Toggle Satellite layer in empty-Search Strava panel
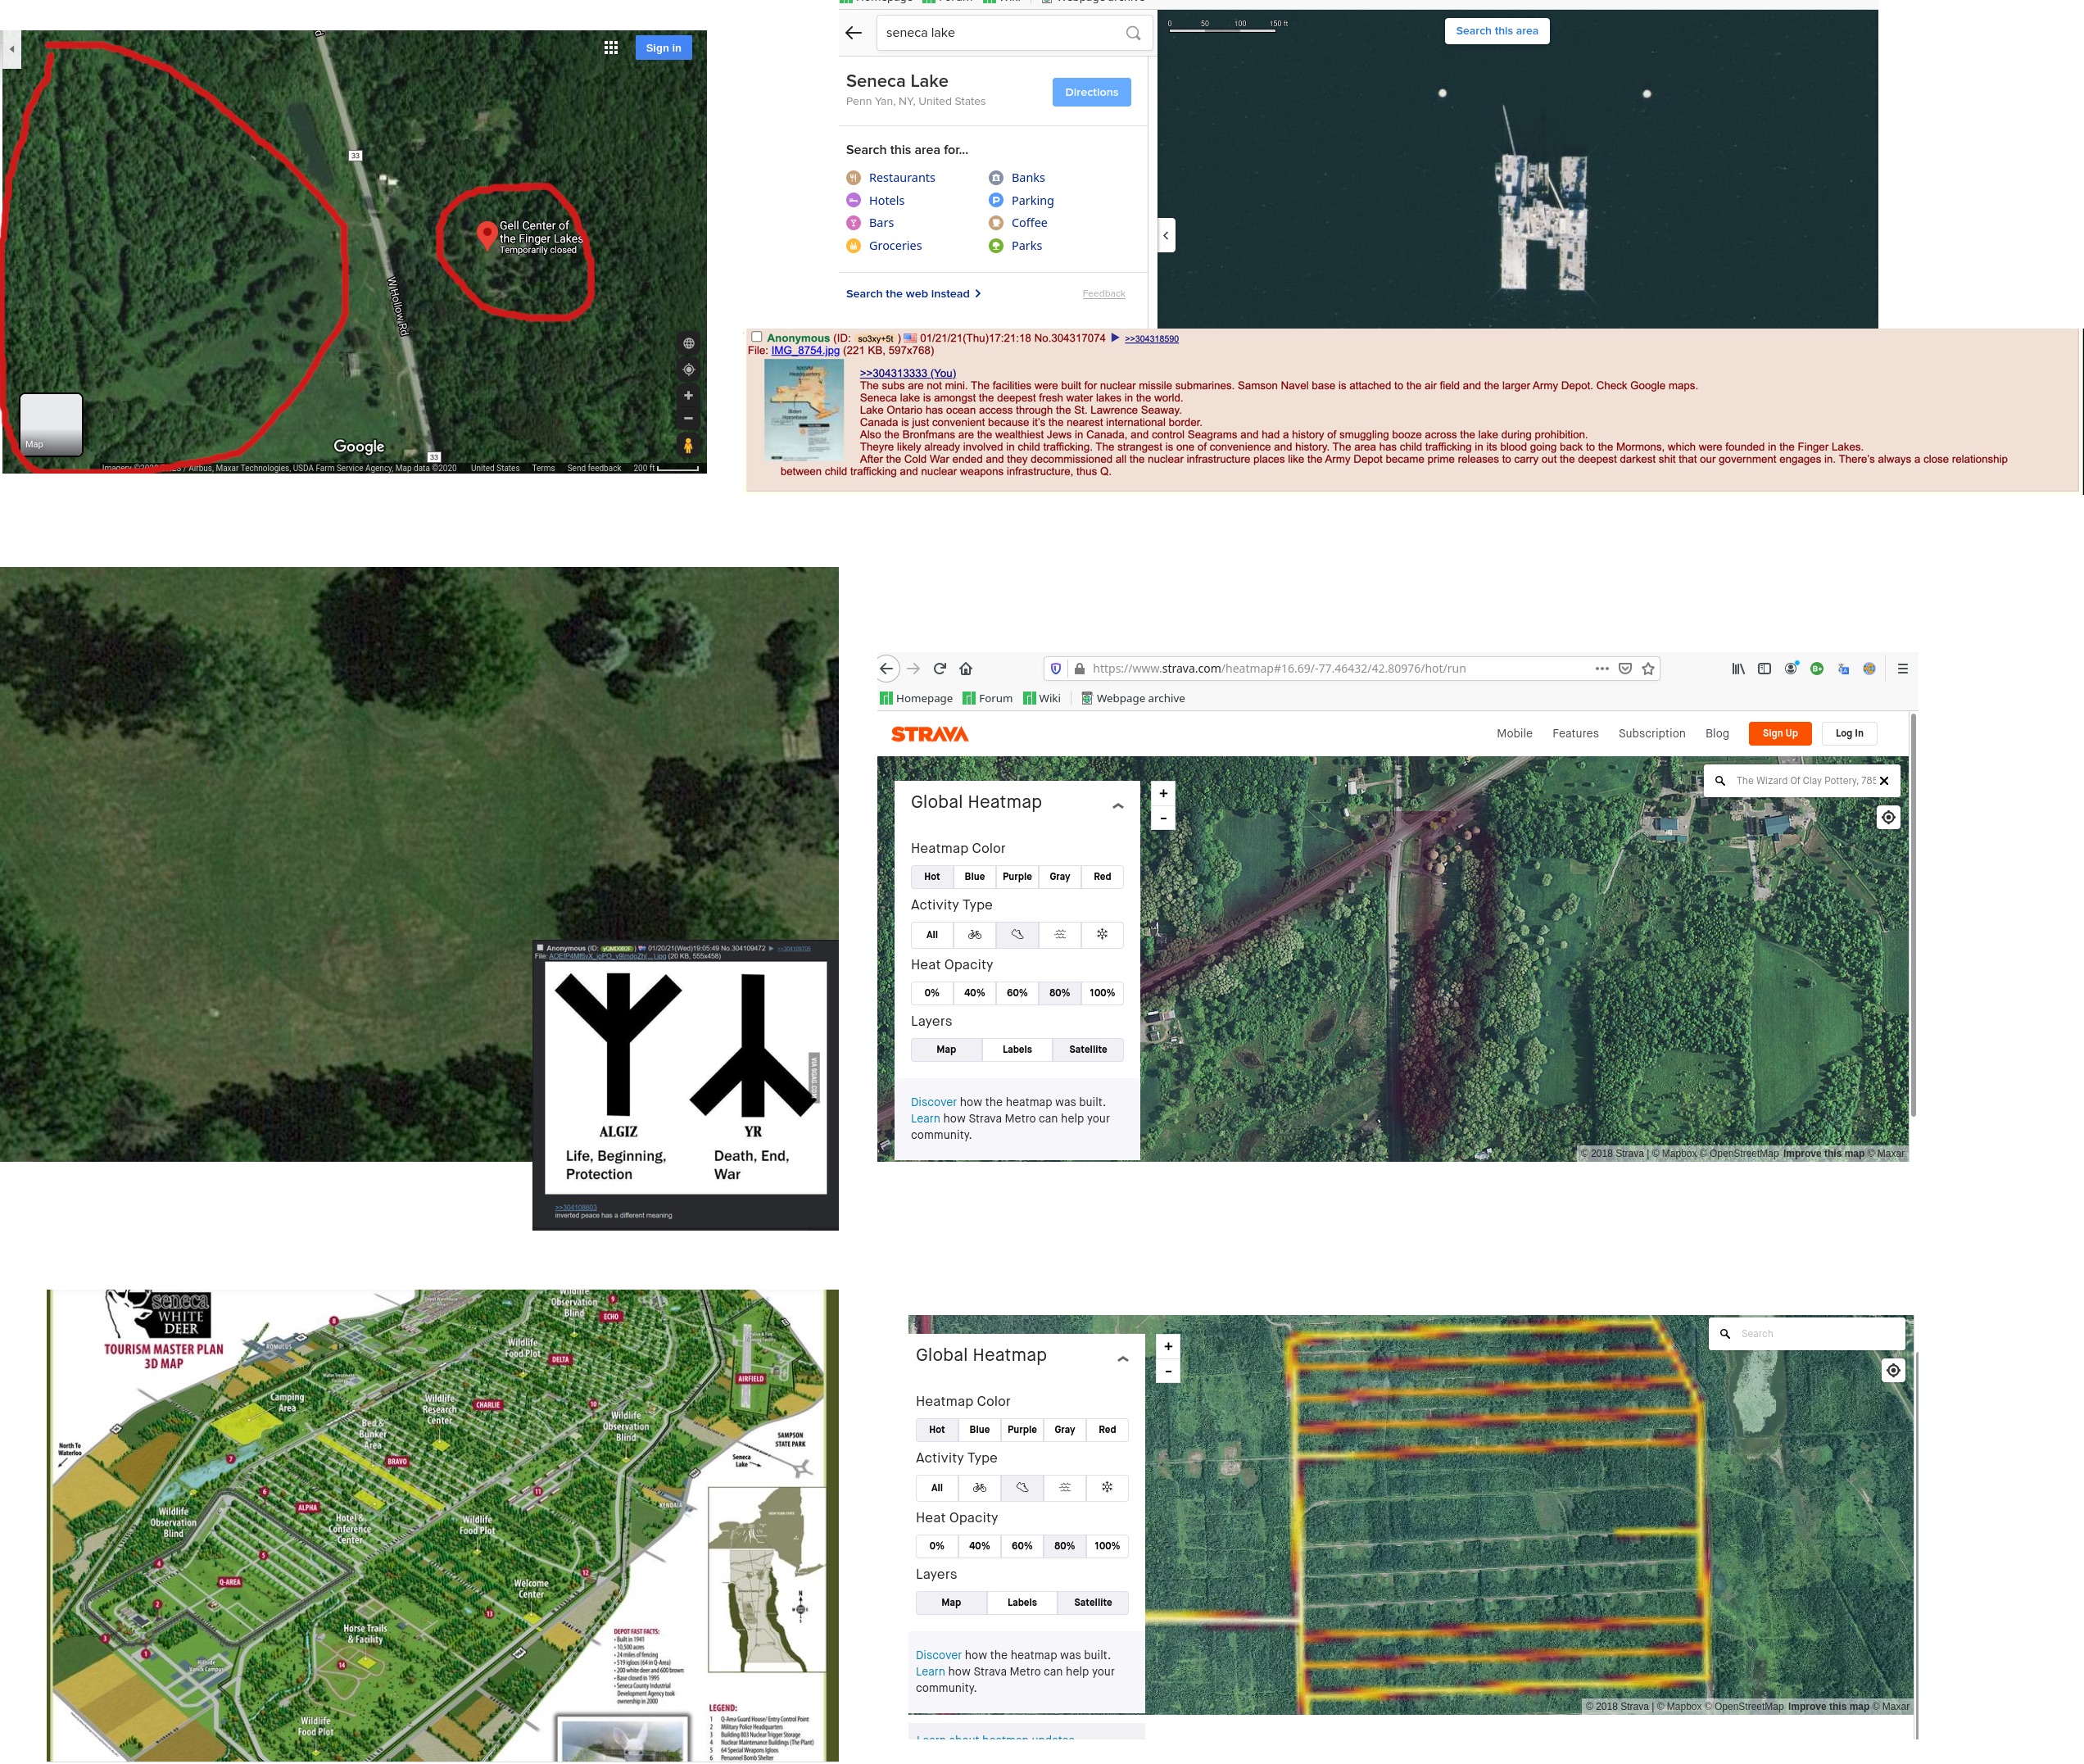This screenshot has height=1764, width=2084. click(x=1093, y=1603)
